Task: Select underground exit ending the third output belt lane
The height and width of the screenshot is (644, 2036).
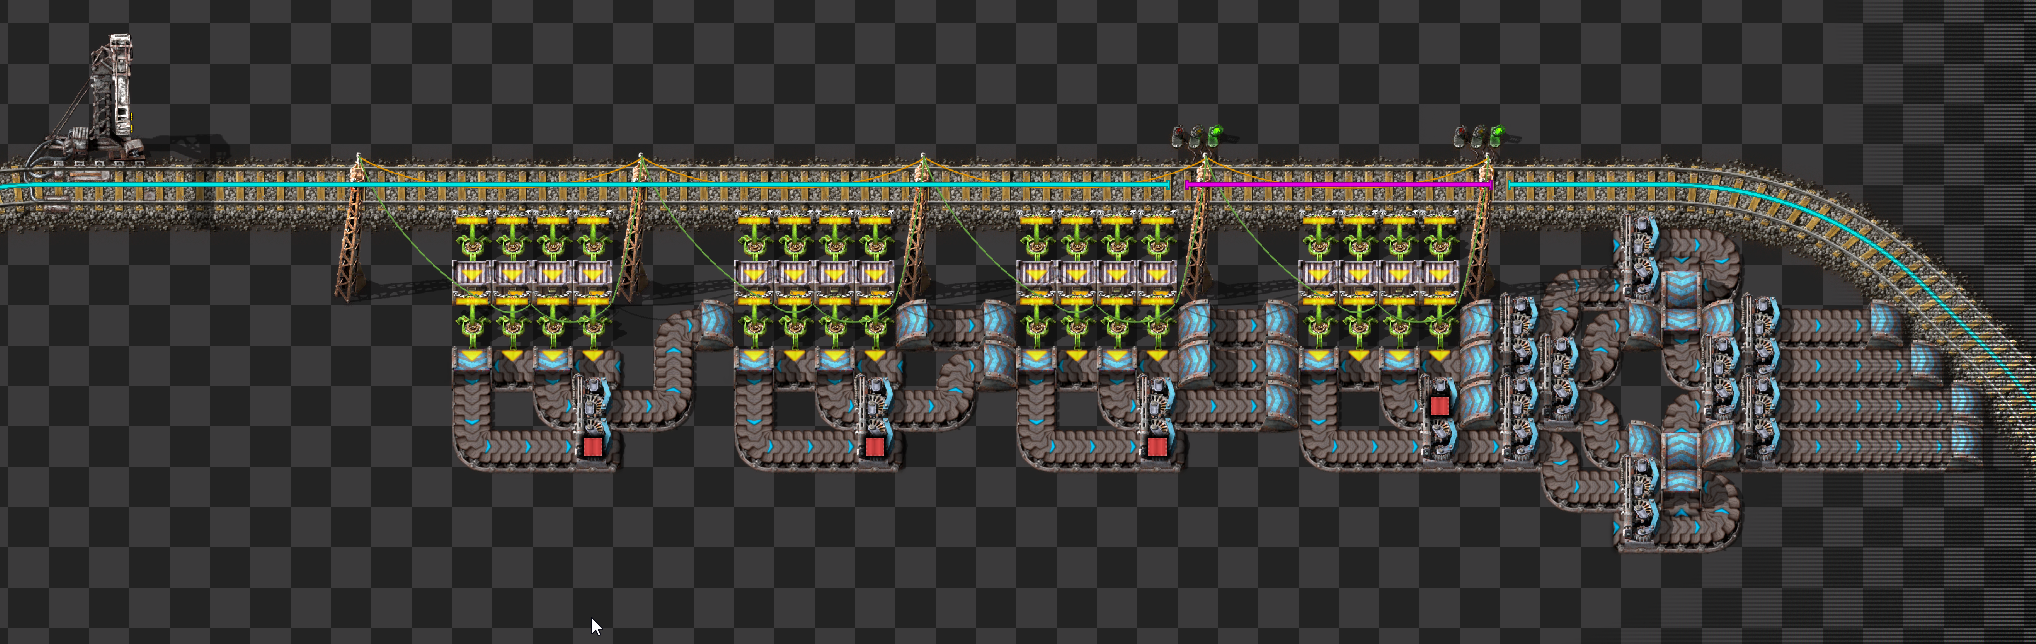Action: point(1964,403)
